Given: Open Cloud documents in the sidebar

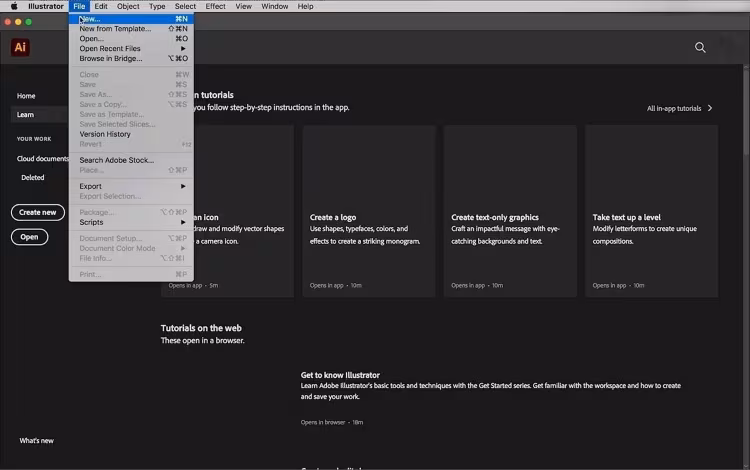Looking at the screenshot, I should point(43,159).
